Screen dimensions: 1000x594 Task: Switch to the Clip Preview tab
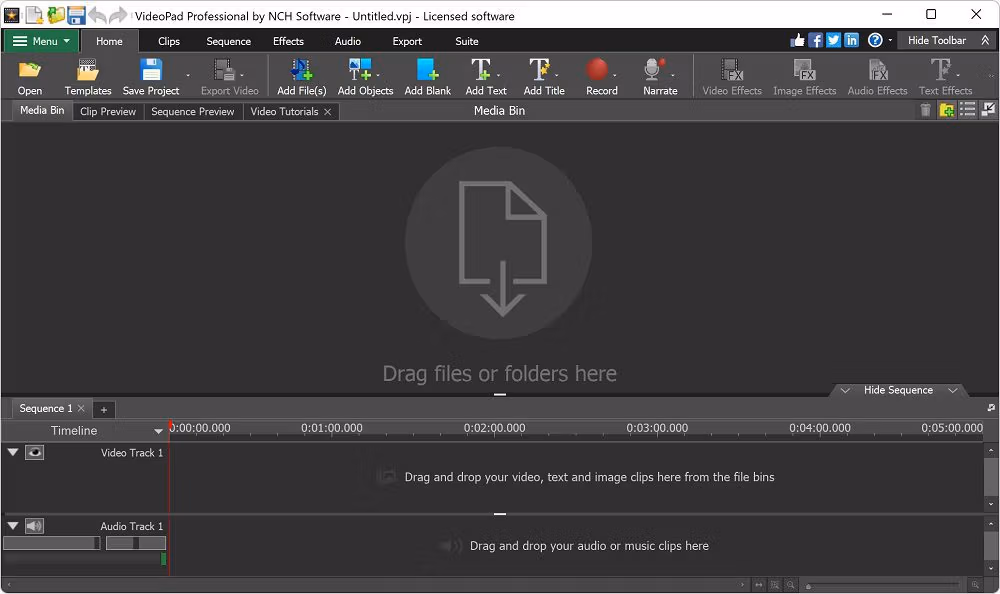click(108, 112)
